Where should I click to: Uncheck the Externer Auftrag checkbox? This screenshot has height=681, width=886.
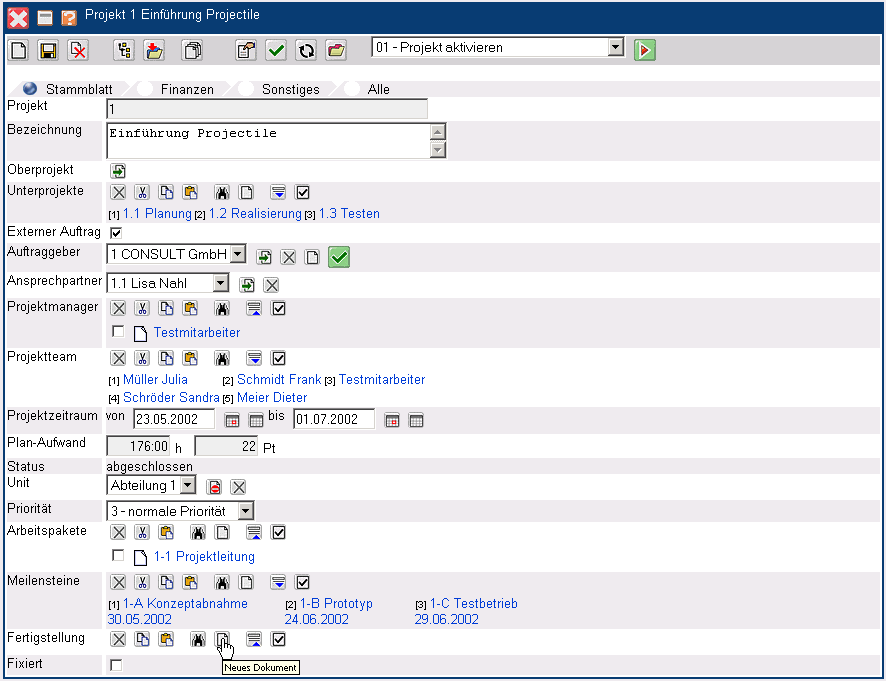tap(116, 233)
